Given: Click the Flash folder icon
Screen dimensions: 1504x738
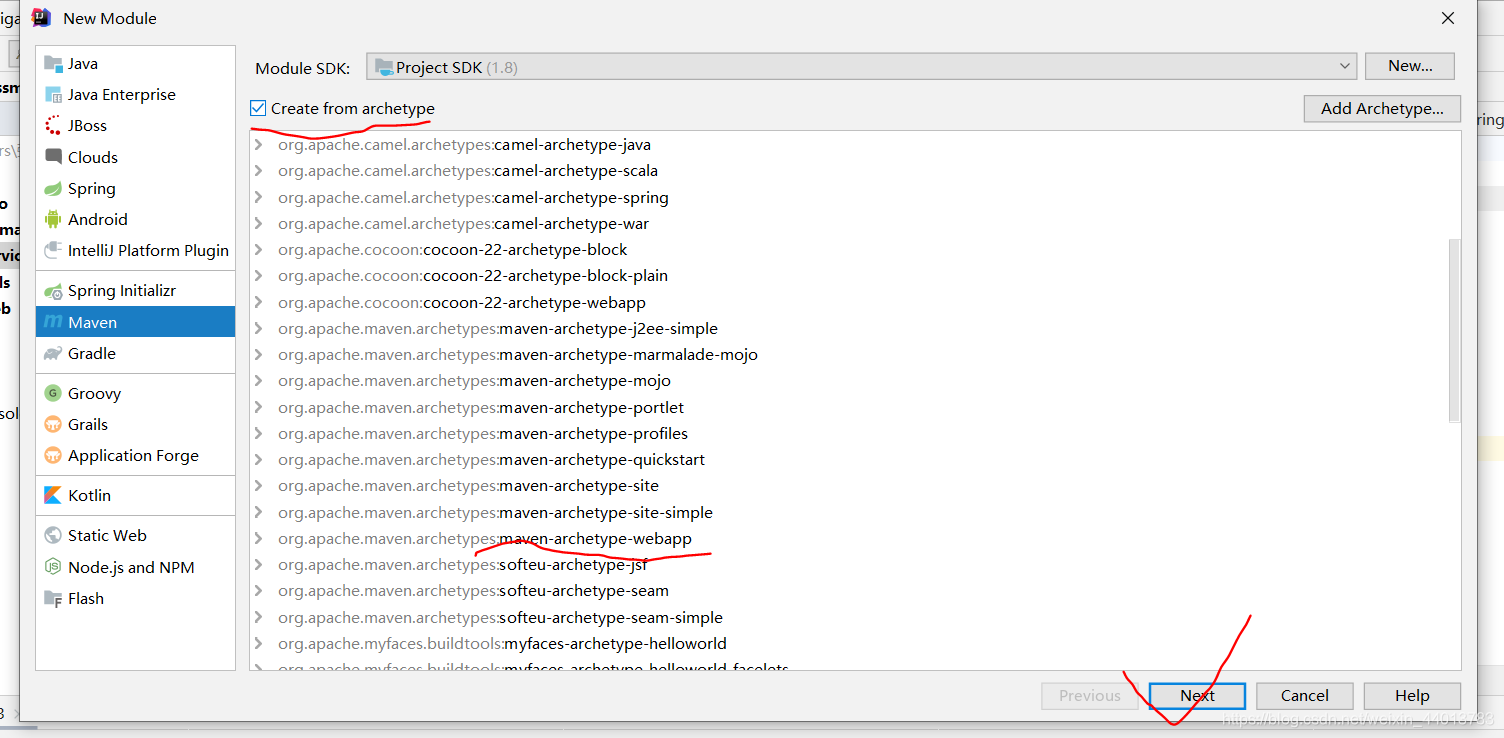Looking at the screenshot, I should coord(53,598).
